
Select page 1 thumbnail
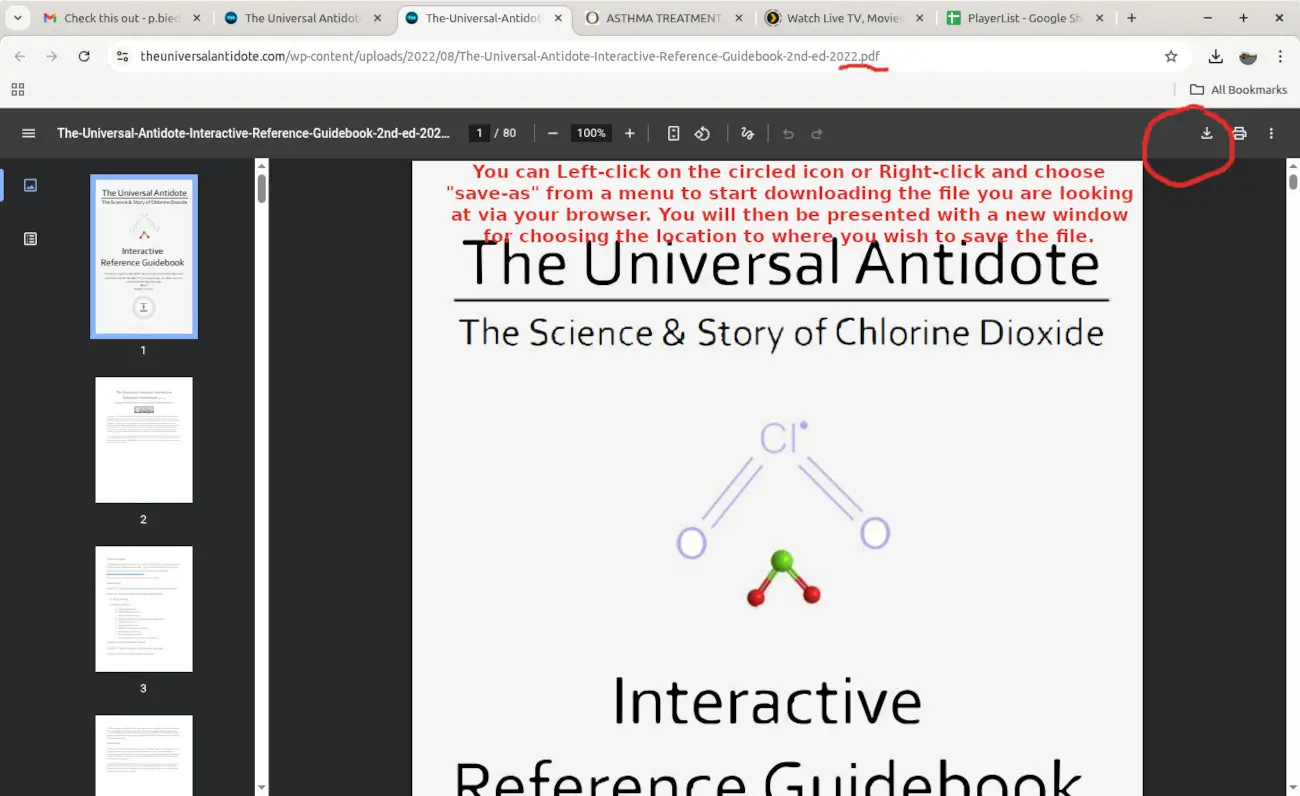coord(144,256)
